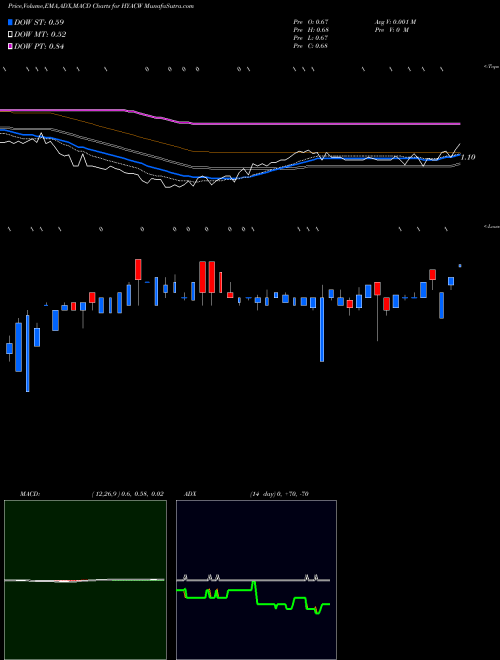Click the 'Avg V: 0.001 M' volume text
The height and width of the screenshot is (660, 500).
pos(395,22)
